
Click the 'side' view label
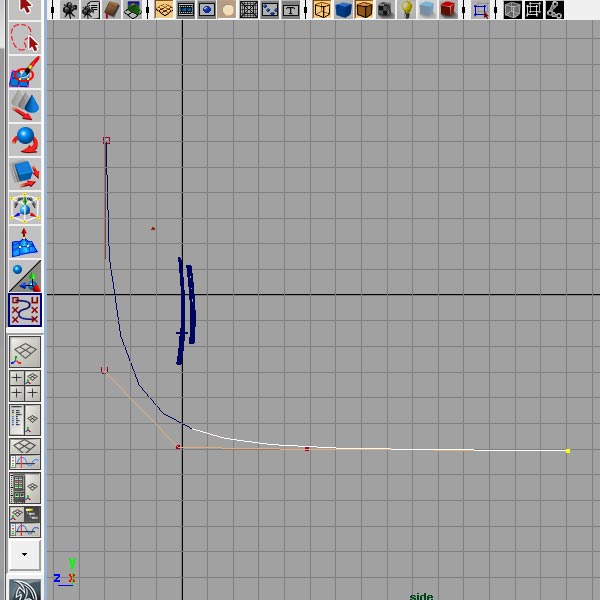421,596
